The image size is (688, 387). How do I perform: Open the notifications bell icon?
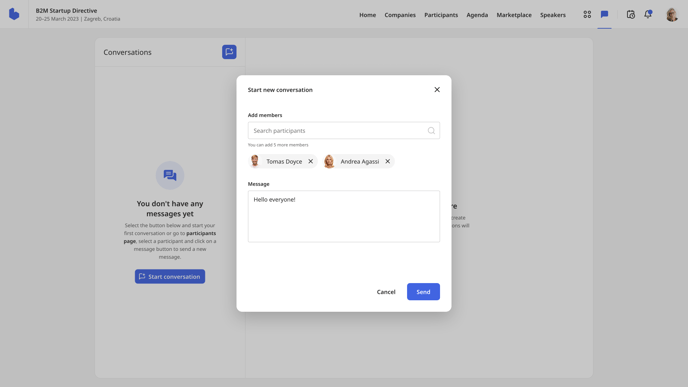tap(648, 14)
